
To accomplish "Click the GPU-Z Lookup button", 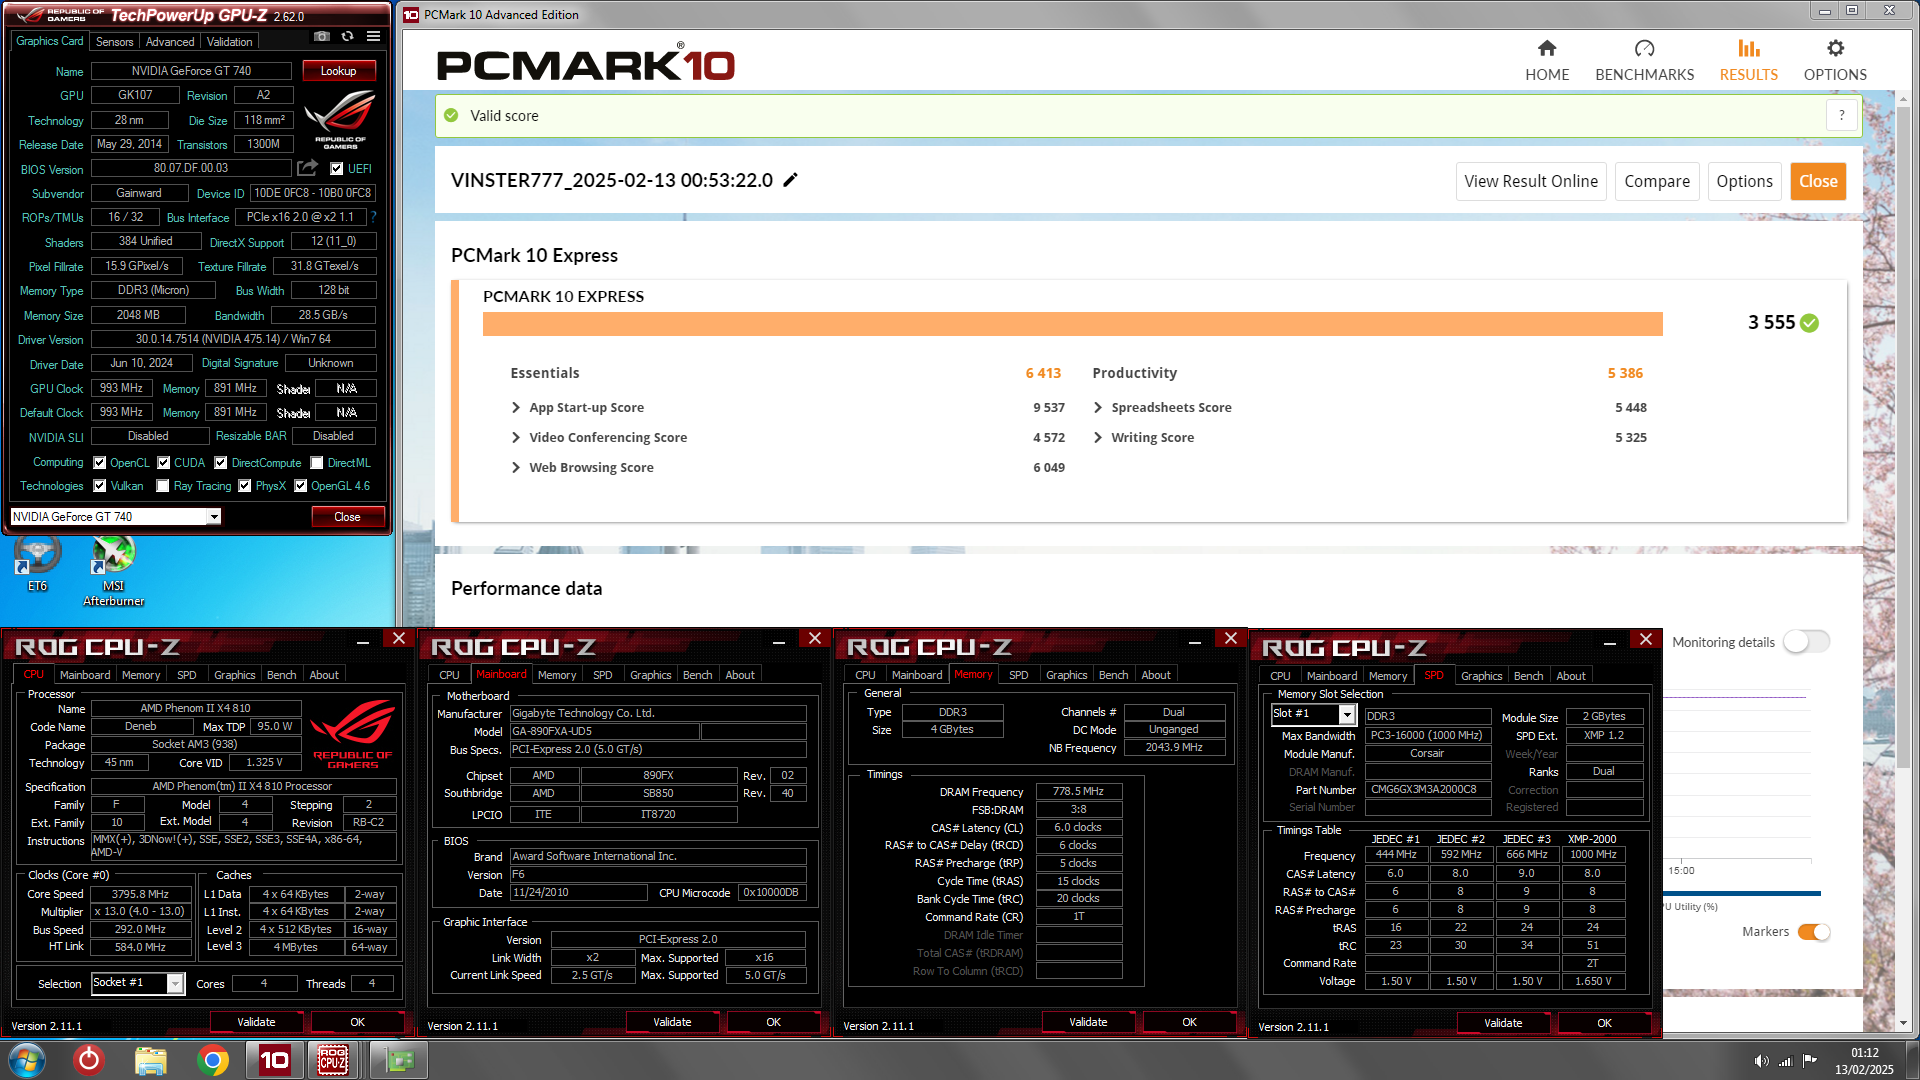I will [338, 71].
